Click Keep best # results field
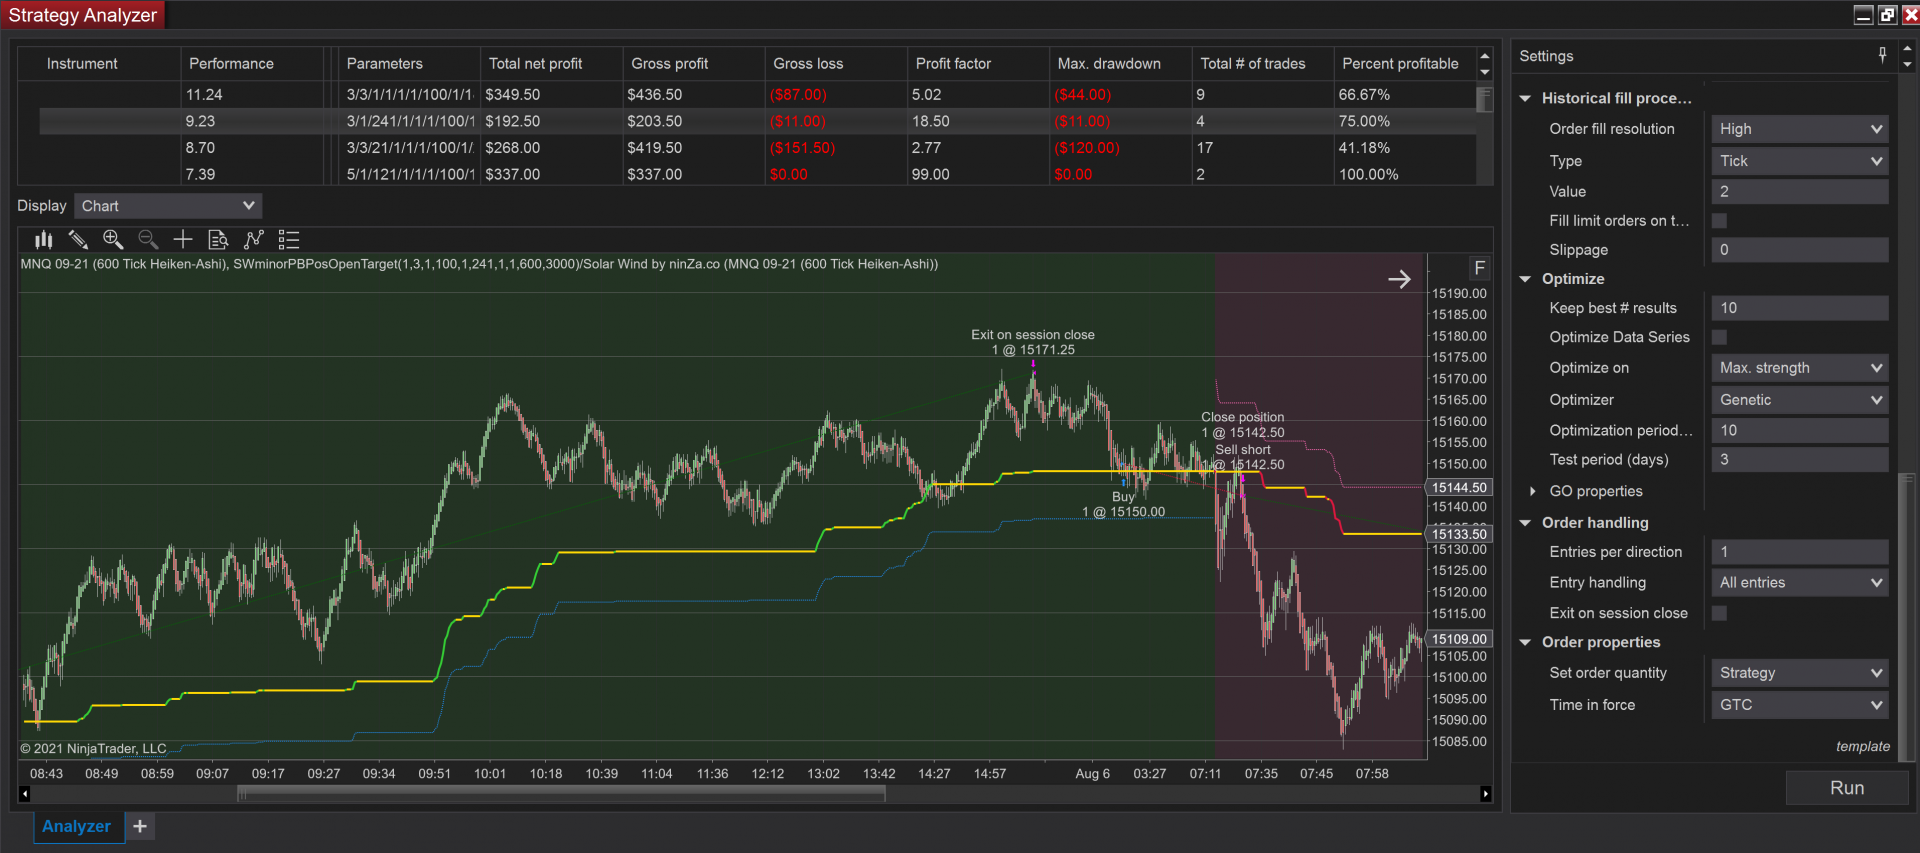This screenshot has width=1920, height=853. (1800, 308)
